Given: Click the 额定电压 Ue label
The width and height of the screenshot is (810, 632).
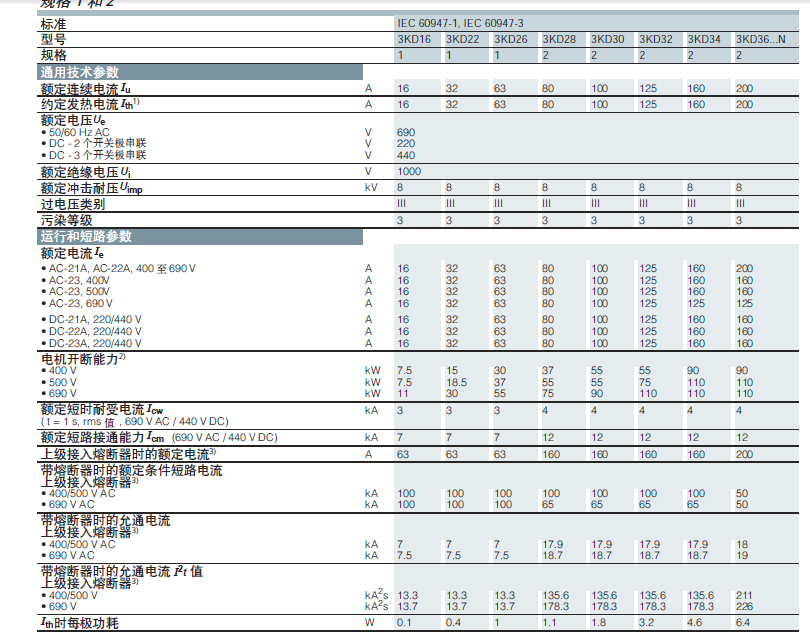Looking at the screenshot, I should point(73,120).
